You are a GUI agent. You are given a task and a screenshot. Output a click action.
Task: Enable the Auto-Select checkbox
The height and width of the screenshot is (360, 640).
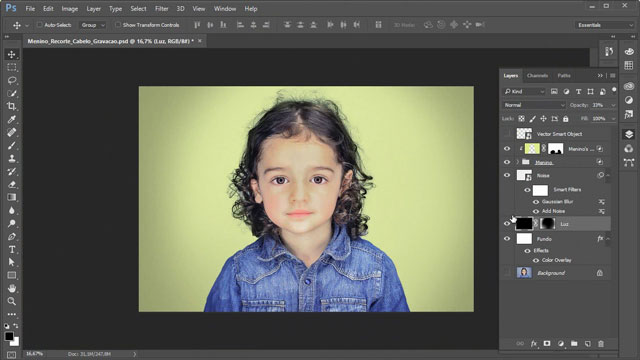(x=40, y=25)
